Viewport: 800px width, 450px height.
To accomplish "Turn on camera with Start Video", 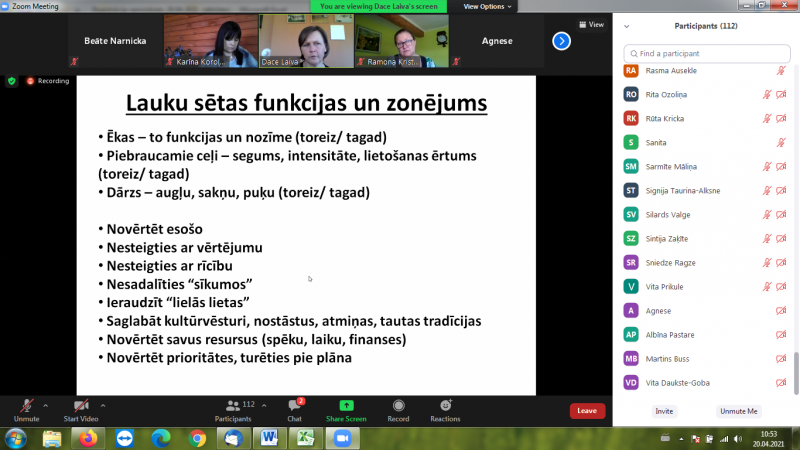I will tap(80, 409).
